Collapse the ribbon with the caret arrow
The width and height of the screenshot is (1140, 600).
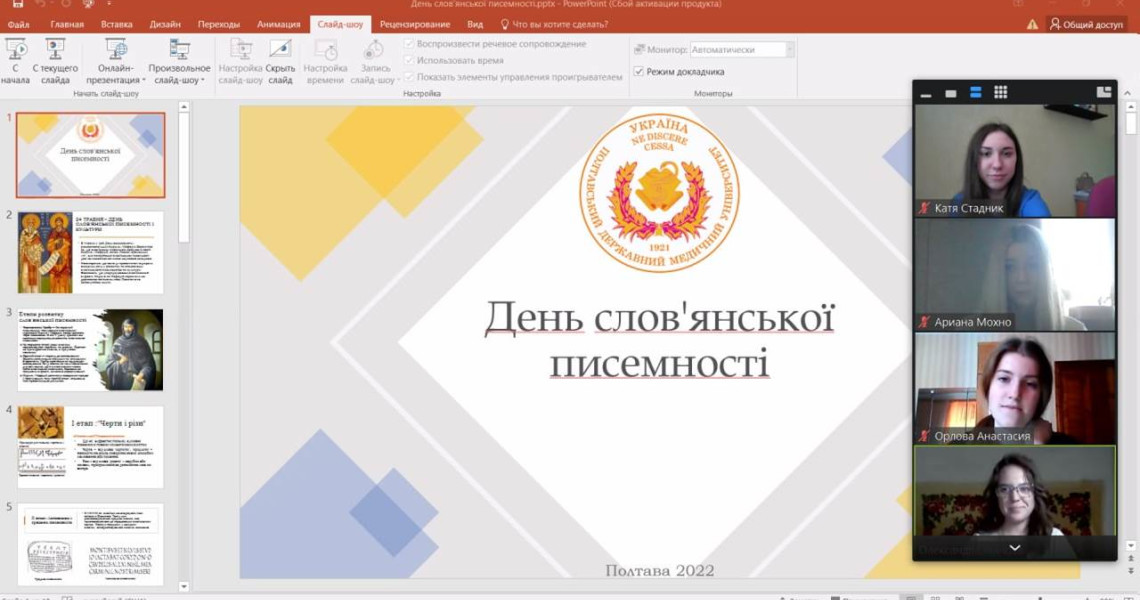pyautogui.click(x=1128, y=93)
